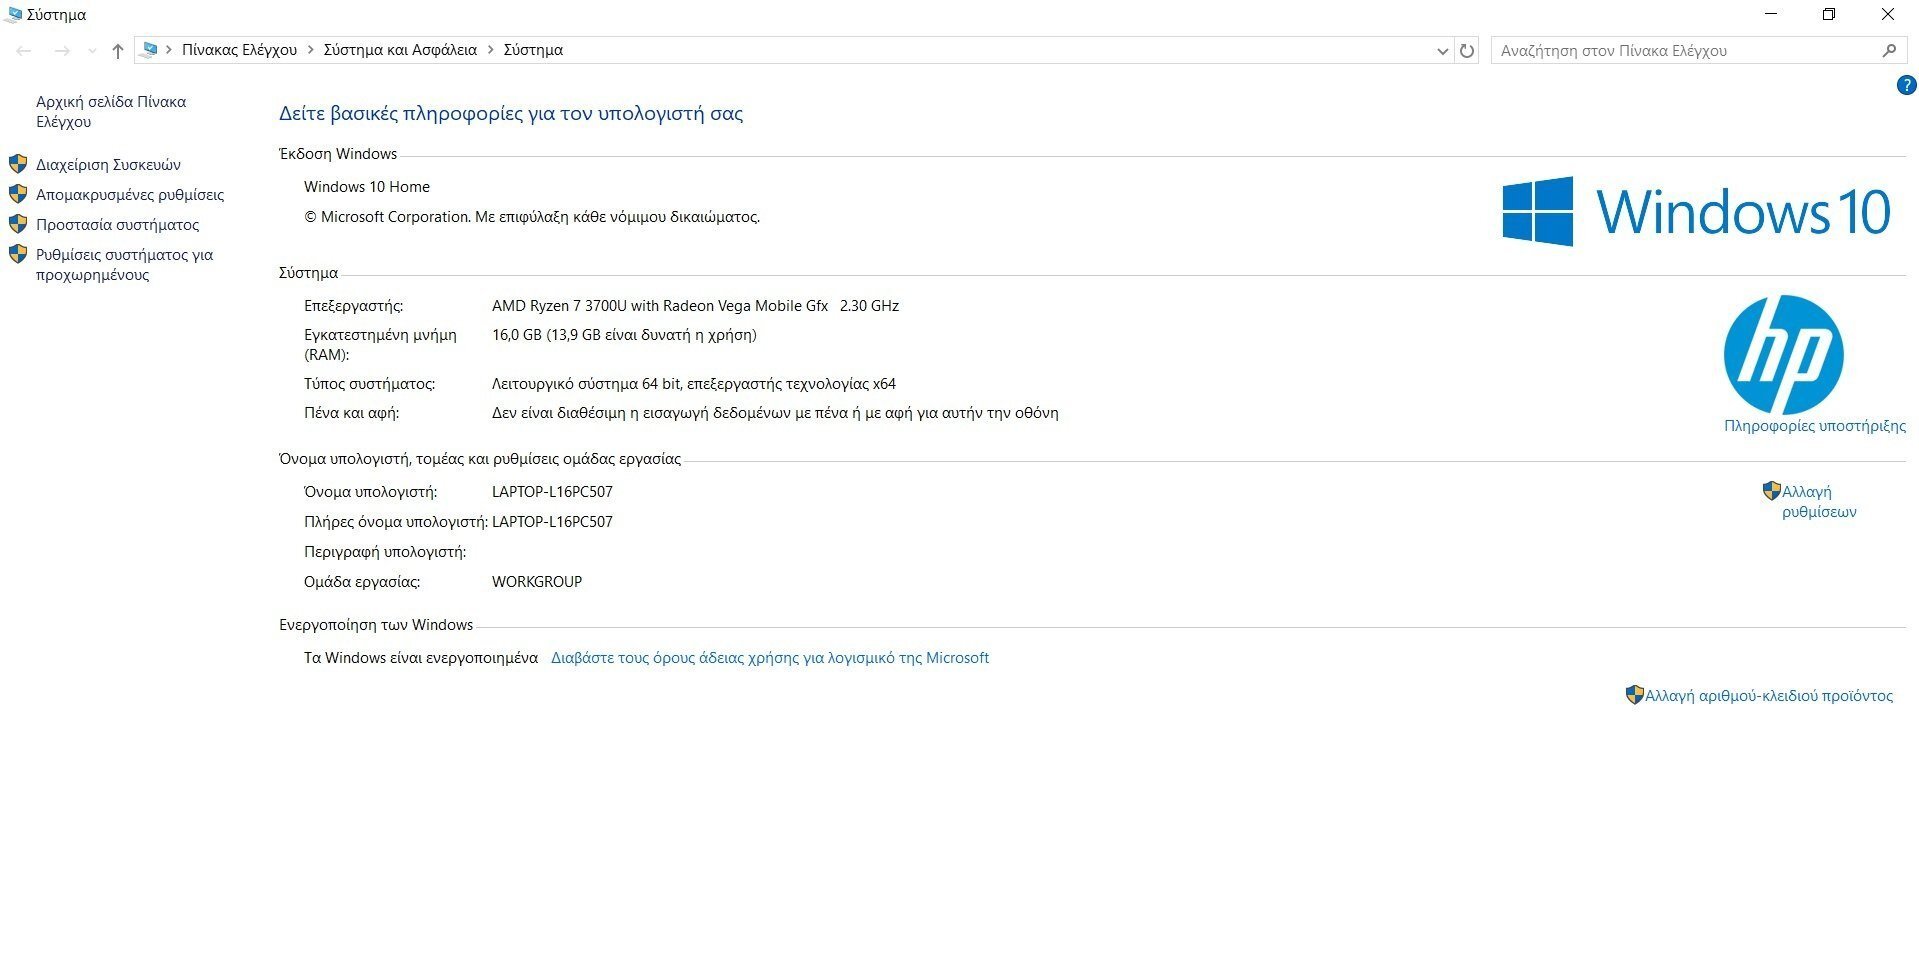Open Σύστημα και Ασφάλεια breadcrumb
Viewport: 1919px width, 955px height.
click(x=400, y=50)
